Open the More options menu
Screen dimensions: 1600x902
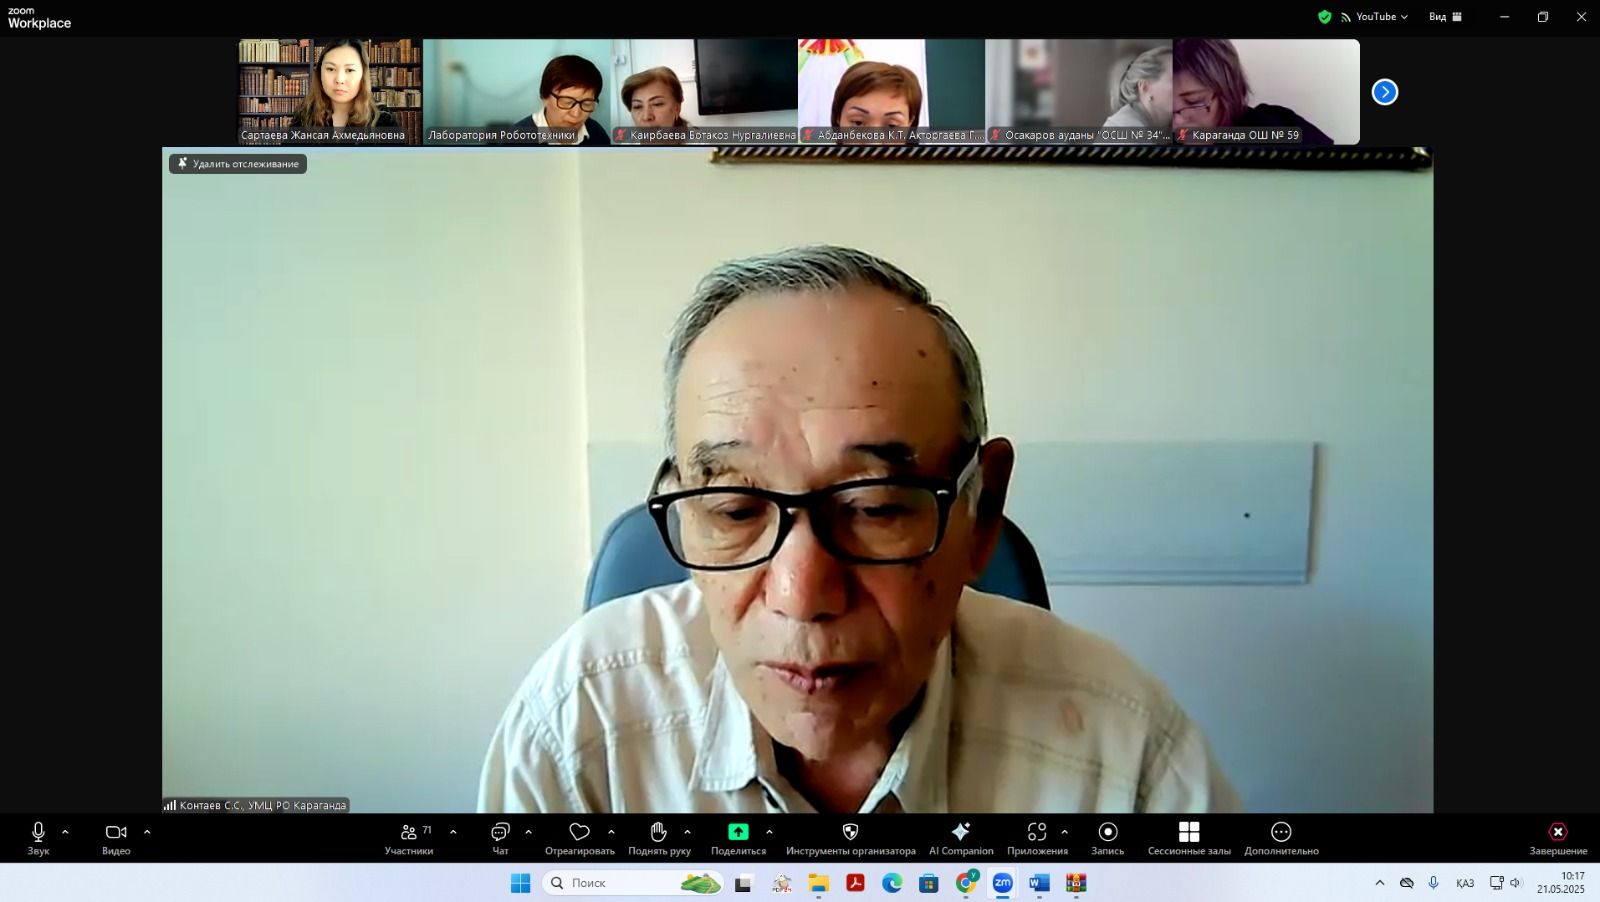1281,838
